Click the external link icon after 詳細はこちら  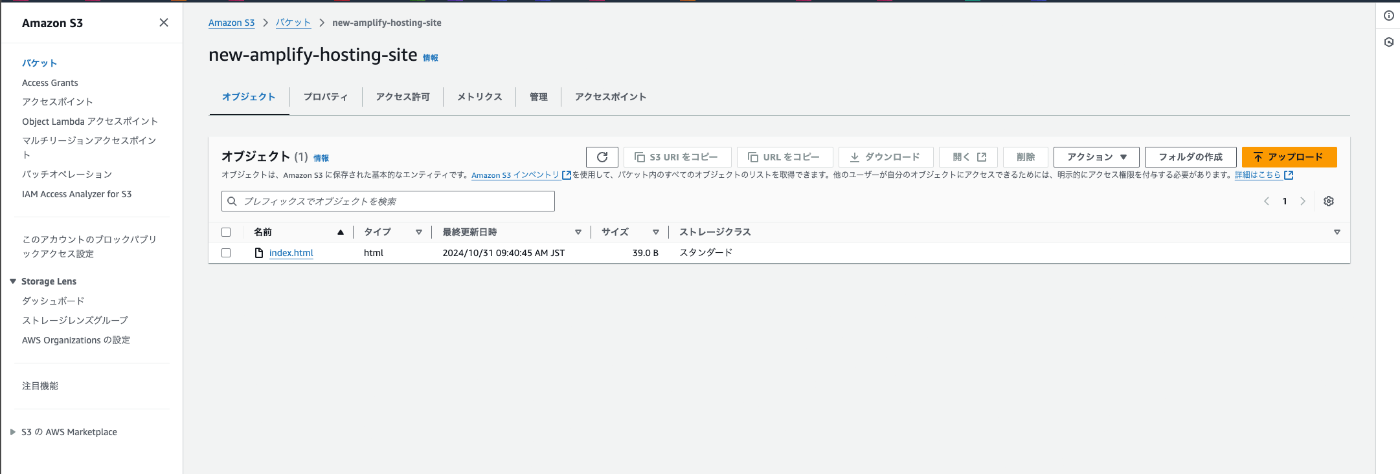click(1289, 175)
